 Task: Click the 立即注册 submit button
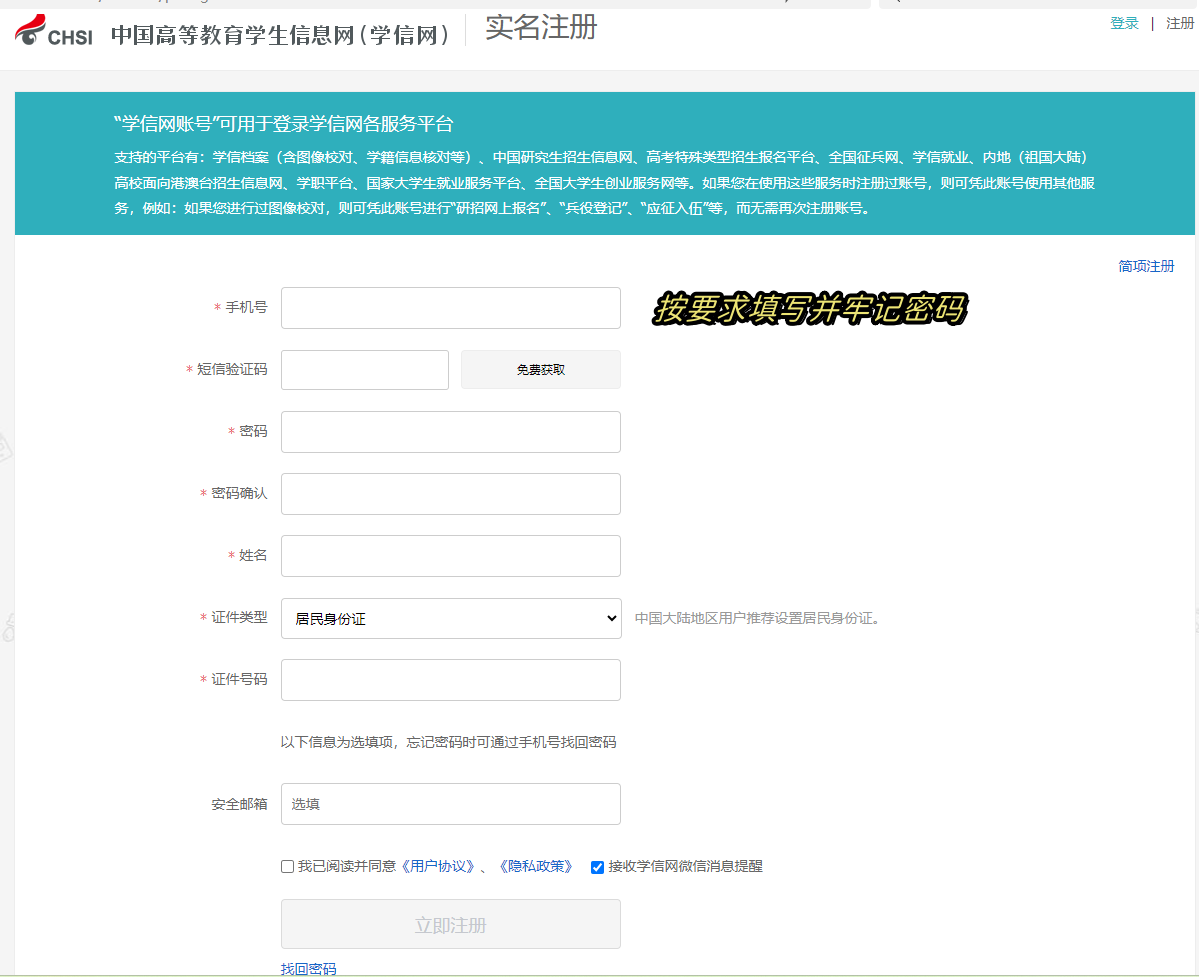pyautogui.click(x=450, y=924)
